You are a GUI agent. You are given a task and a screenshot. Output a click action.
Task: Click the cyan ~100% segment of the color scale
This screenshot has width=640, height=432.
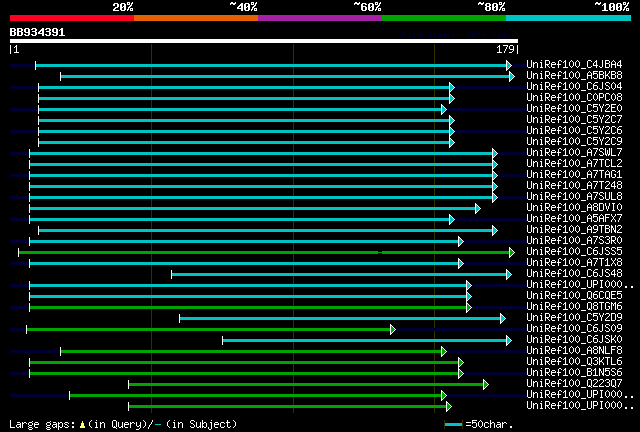pyautogui.click(x=569, y=18)
